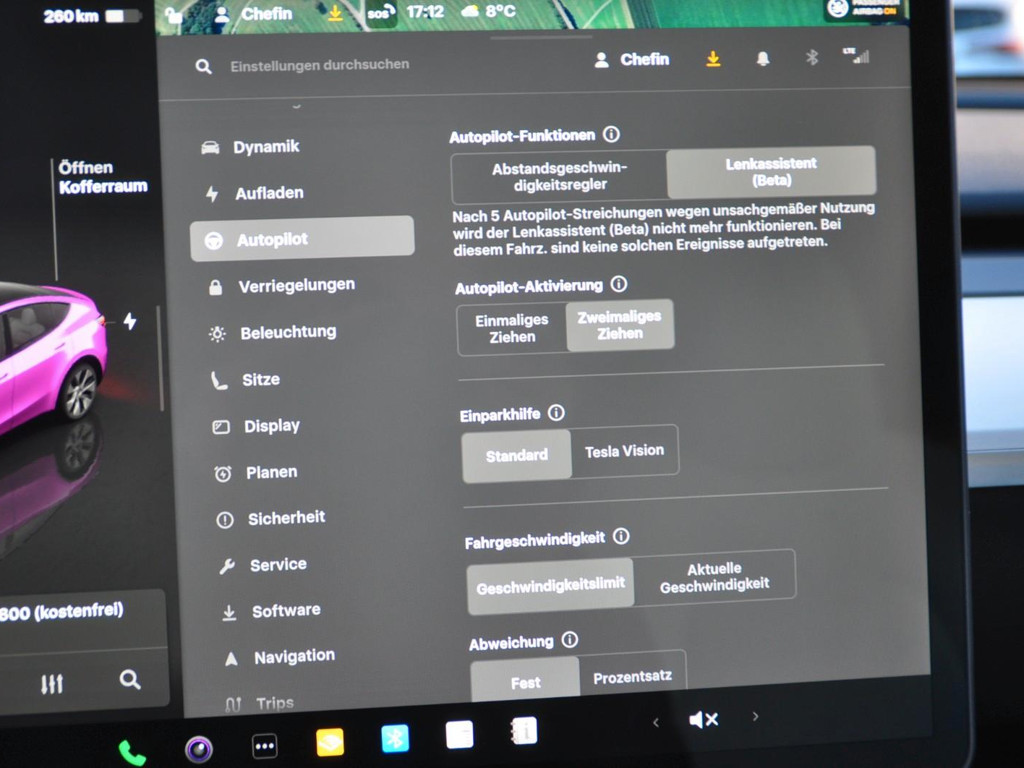
Task: Tap Öffnen Kofferraum to open trunk
Action: click(102, 177)
